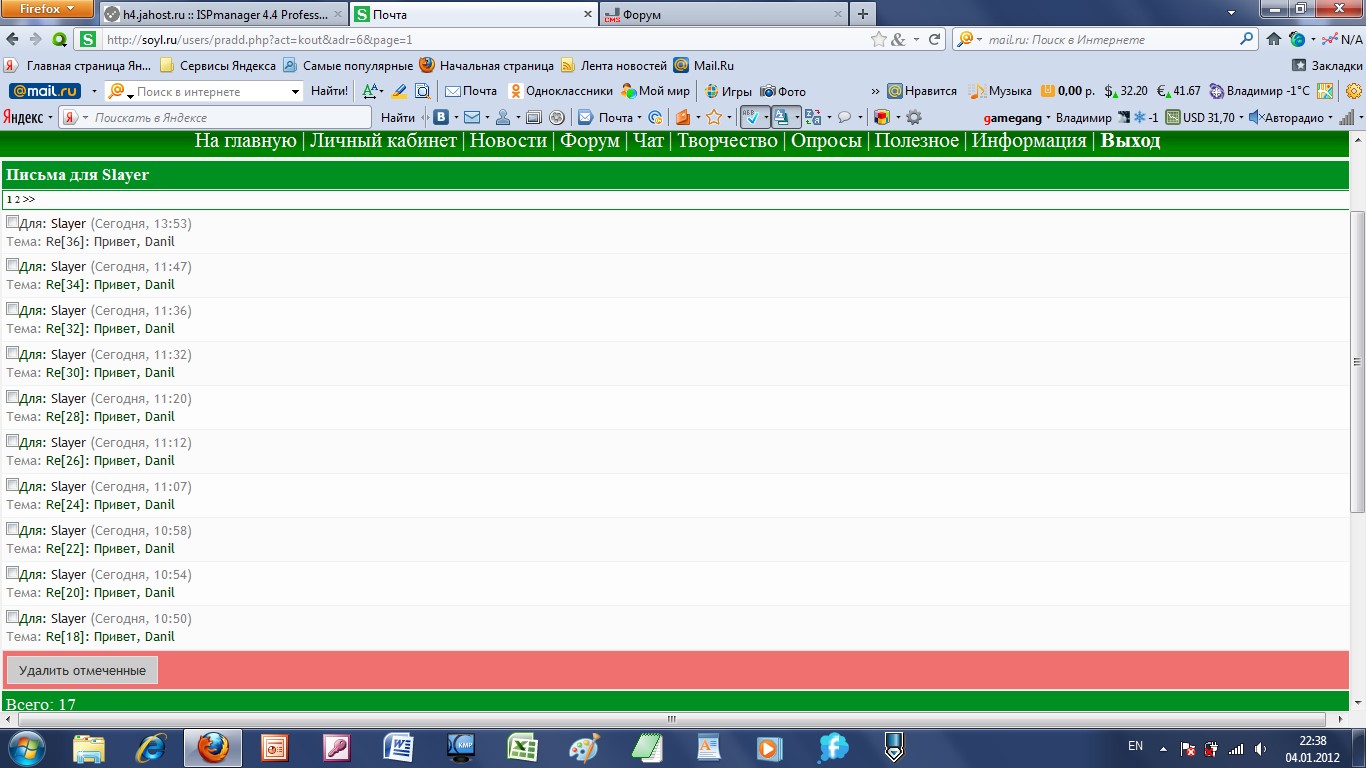Open Microsoft Excel from the taskbar
The image size is (1366, 768).
(x=522, y=747)
